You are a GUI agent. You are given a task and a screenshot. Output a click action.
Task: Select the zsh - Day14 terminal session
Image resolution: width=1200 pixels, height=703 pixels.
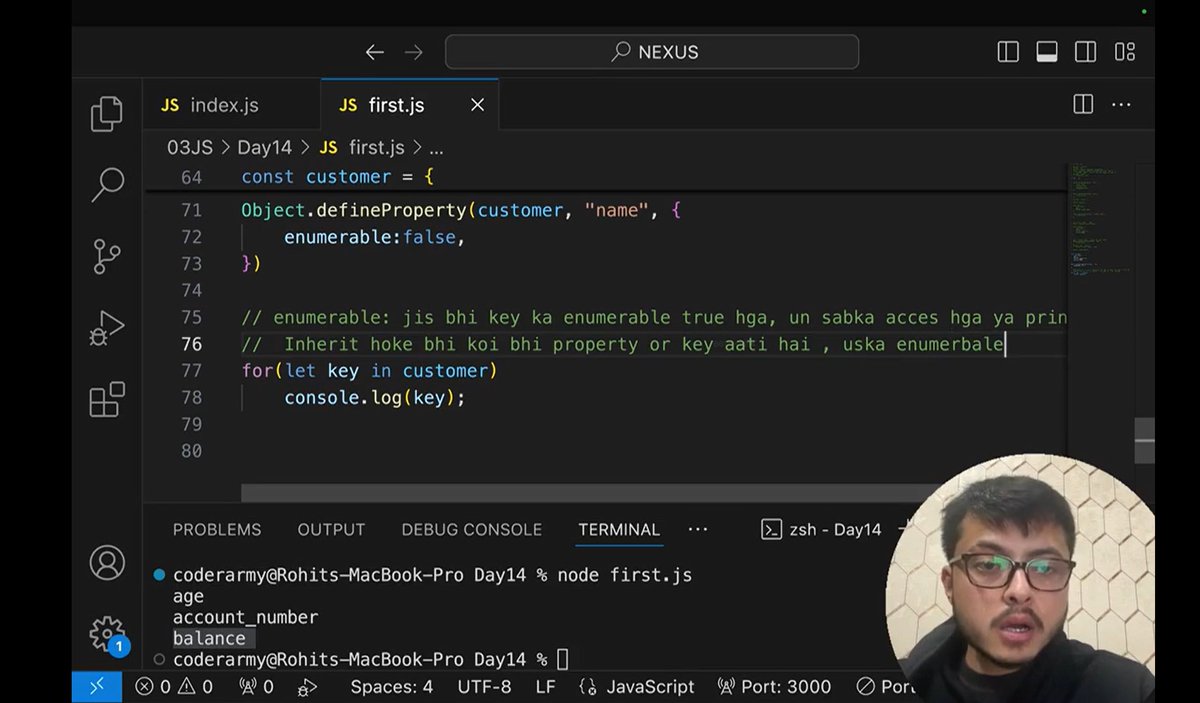click(833, 529)
